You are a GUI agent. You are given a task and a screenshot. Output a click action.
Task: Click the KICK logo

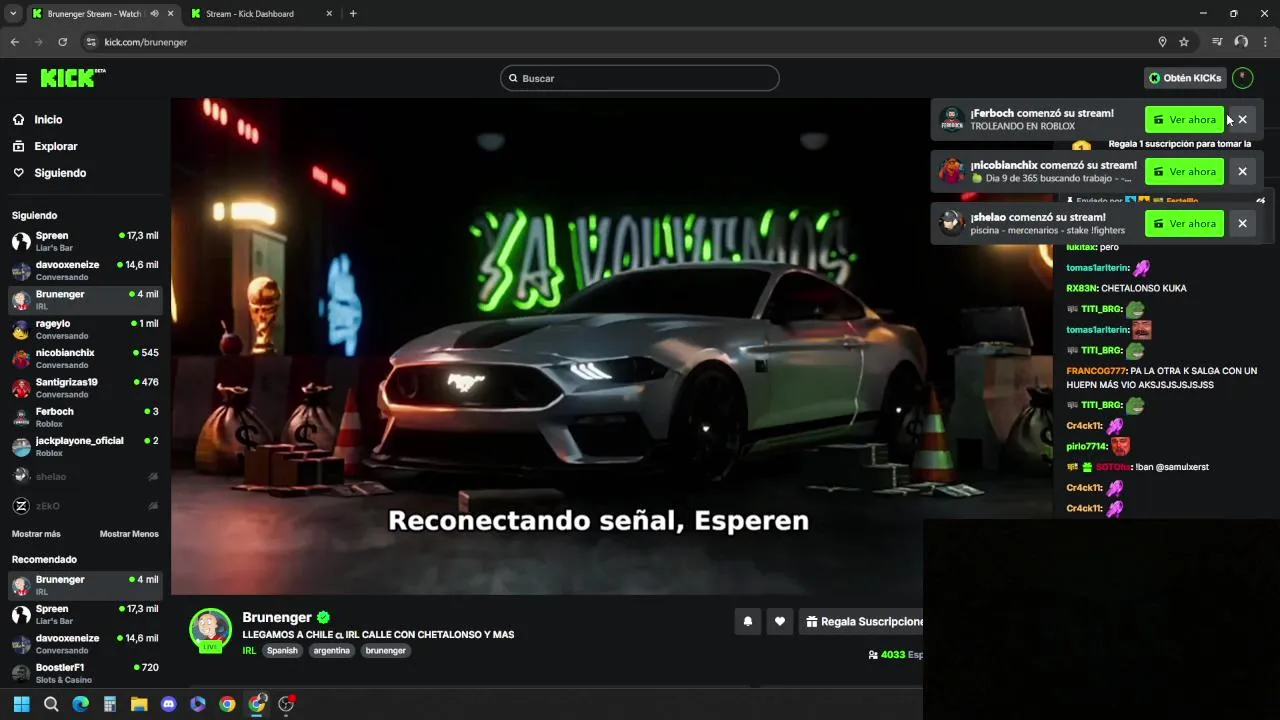[73, 78]
